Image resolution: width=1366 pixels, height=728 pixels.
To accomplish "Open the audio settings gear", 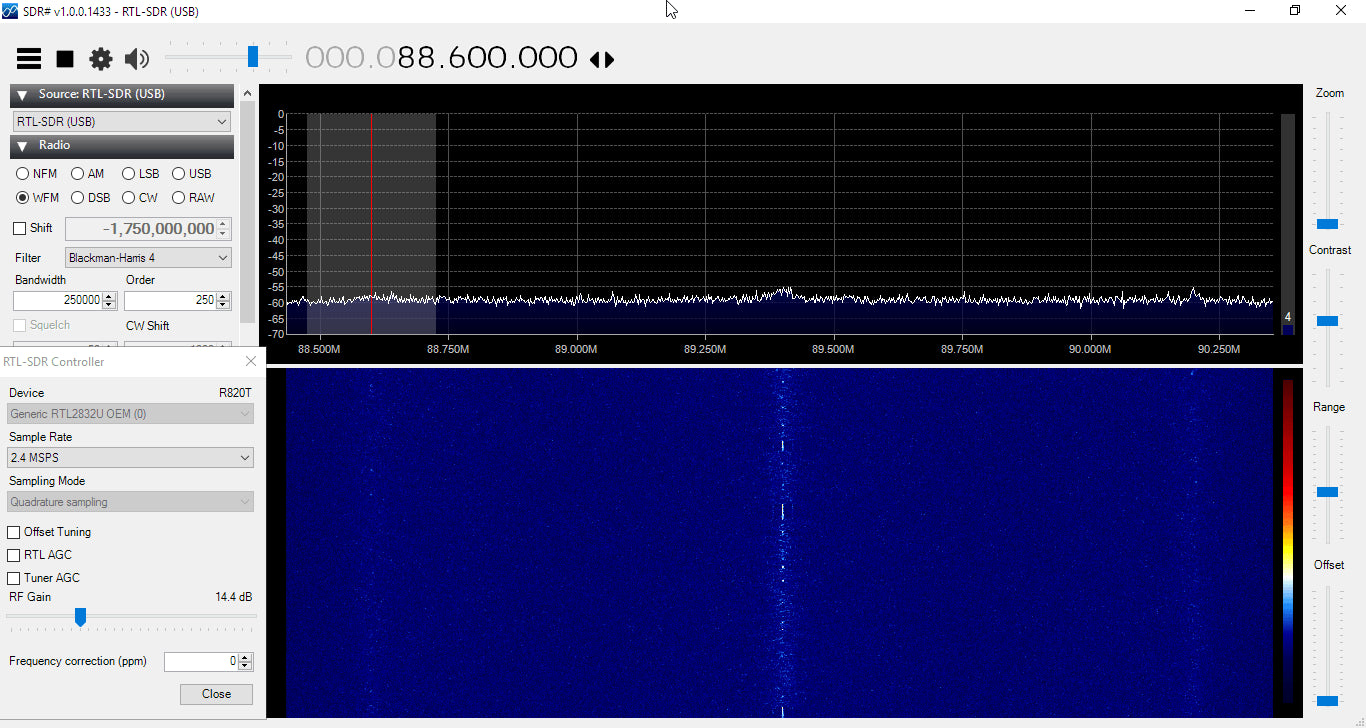I will (x=100, y=58).
